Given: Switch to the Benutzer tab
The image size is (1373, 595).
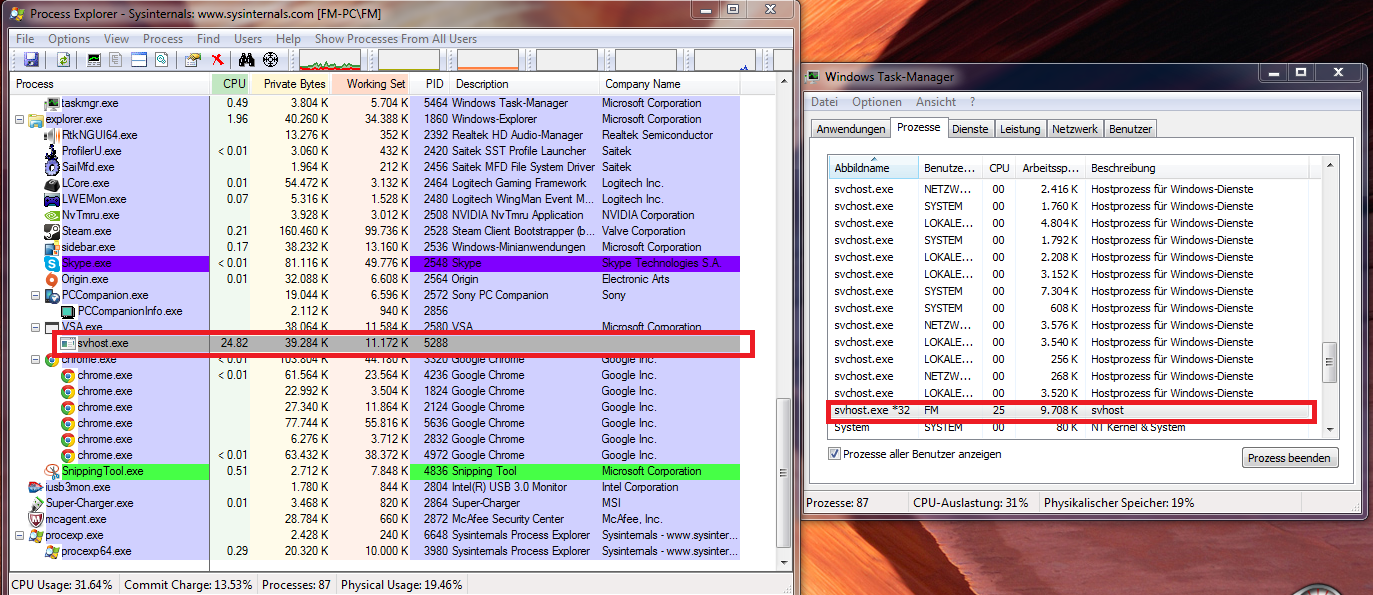Looking at the screenshot, I should pyautogui.click(x=1131, y=129).
